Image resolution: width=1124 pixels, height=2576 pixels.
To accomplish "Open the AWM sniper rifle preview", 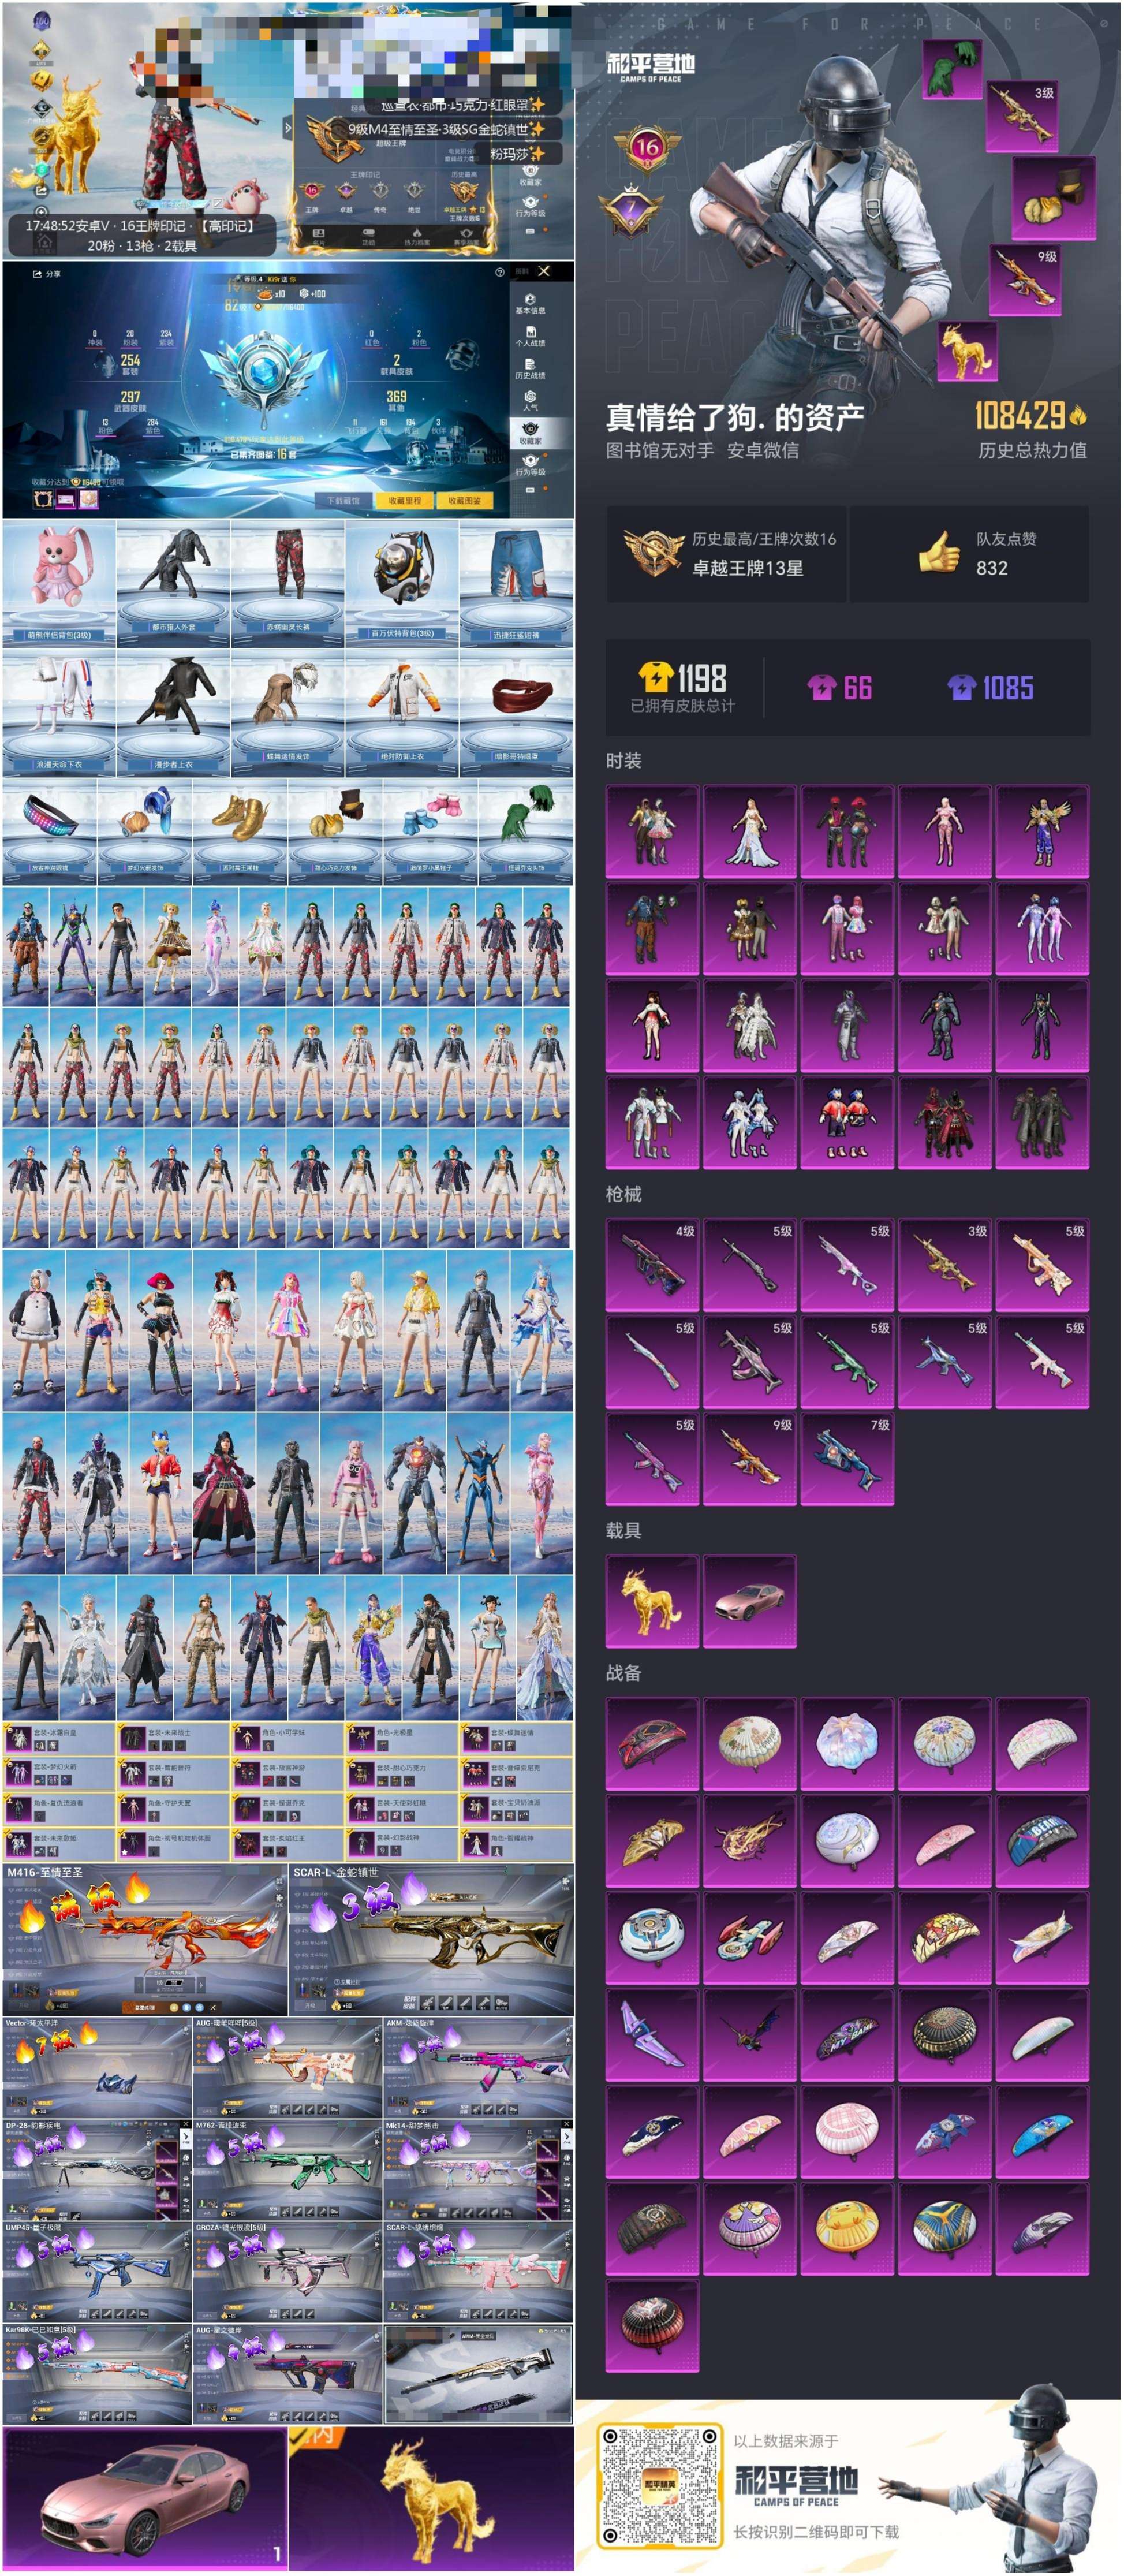I will pos(479,2373).
